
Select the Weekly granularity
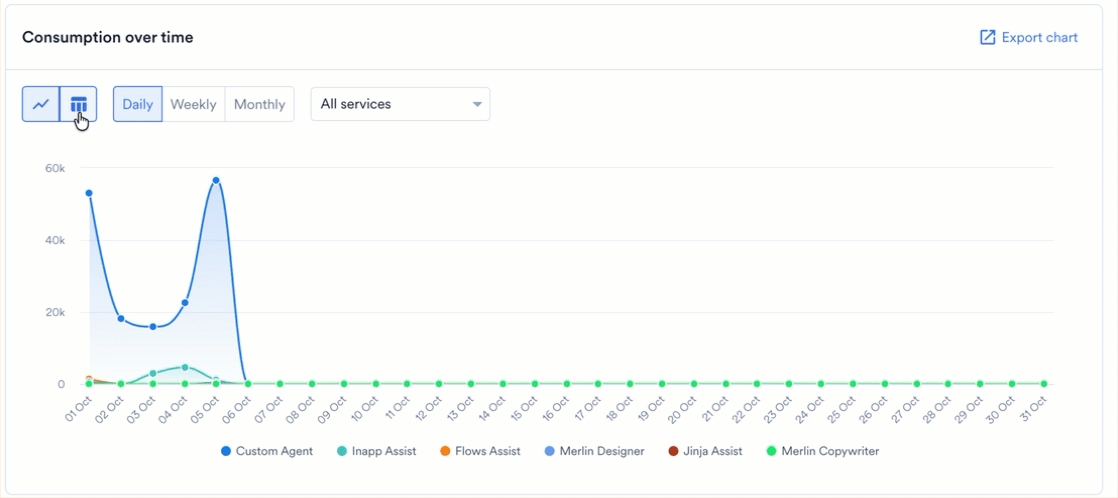click(x=193, y=104)
